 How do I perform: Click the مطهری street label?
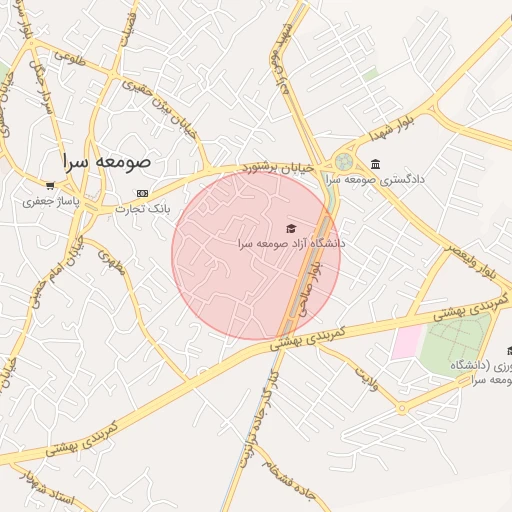click(112, 263)
